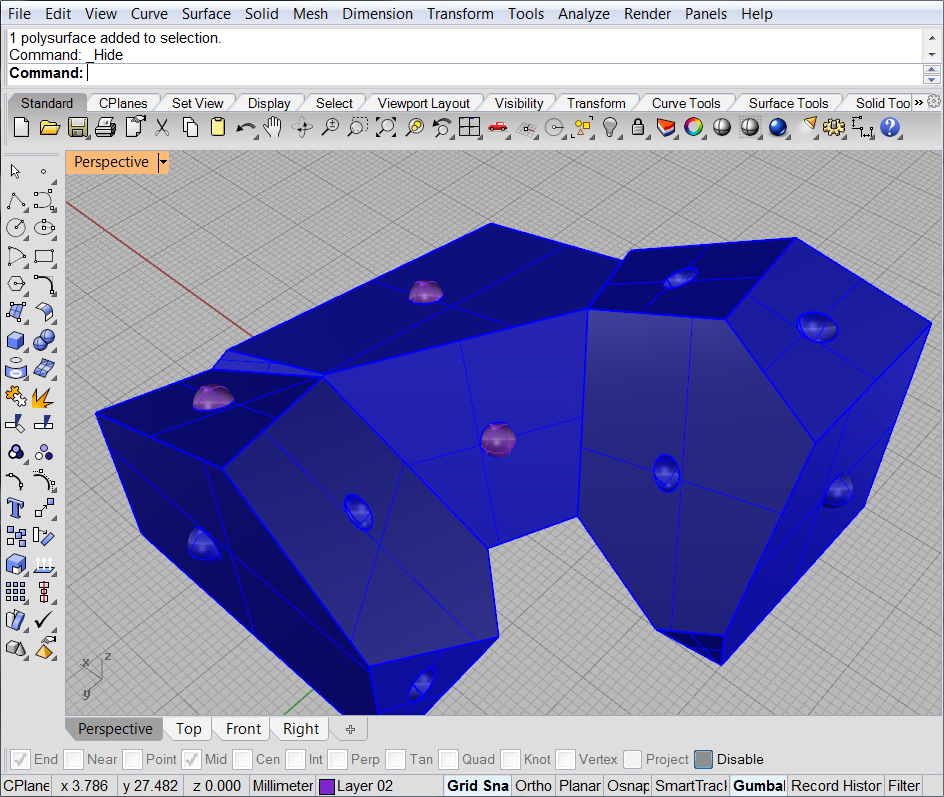
Task: Open the Perspective viewport dropdown arrow
Action: click(x=163, y=162)
